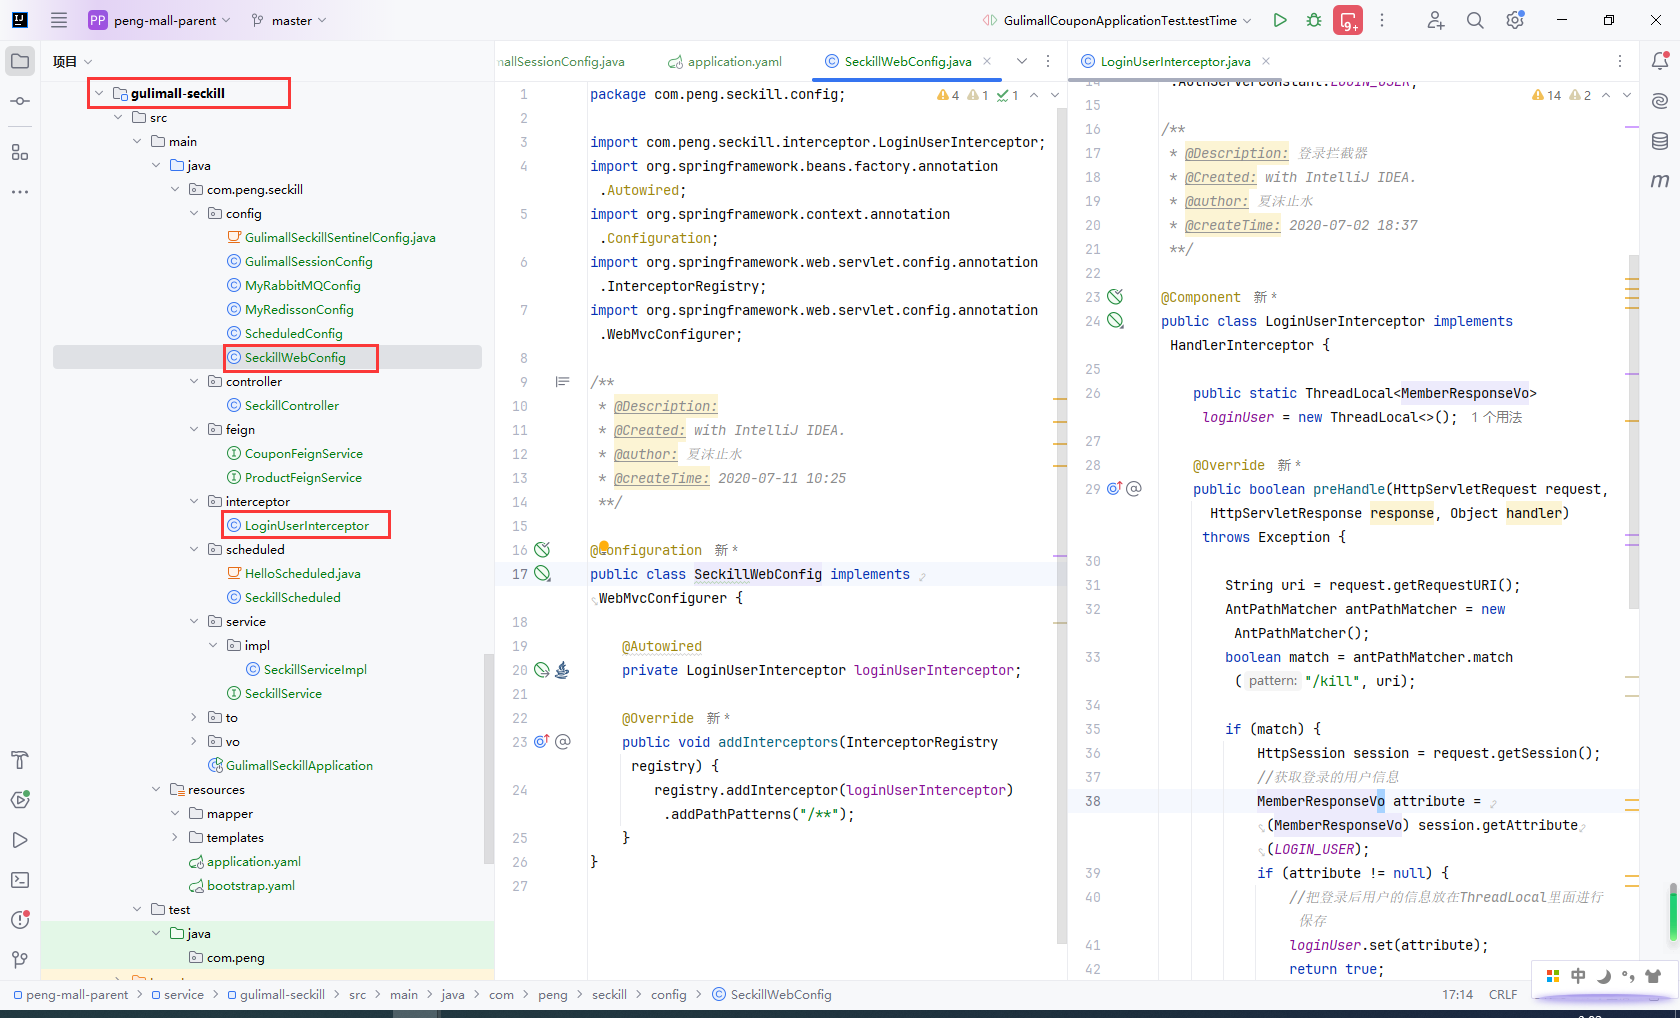1680x1018 pixels.
Task: Collapse the interceptor package
Action: [194, 501]
